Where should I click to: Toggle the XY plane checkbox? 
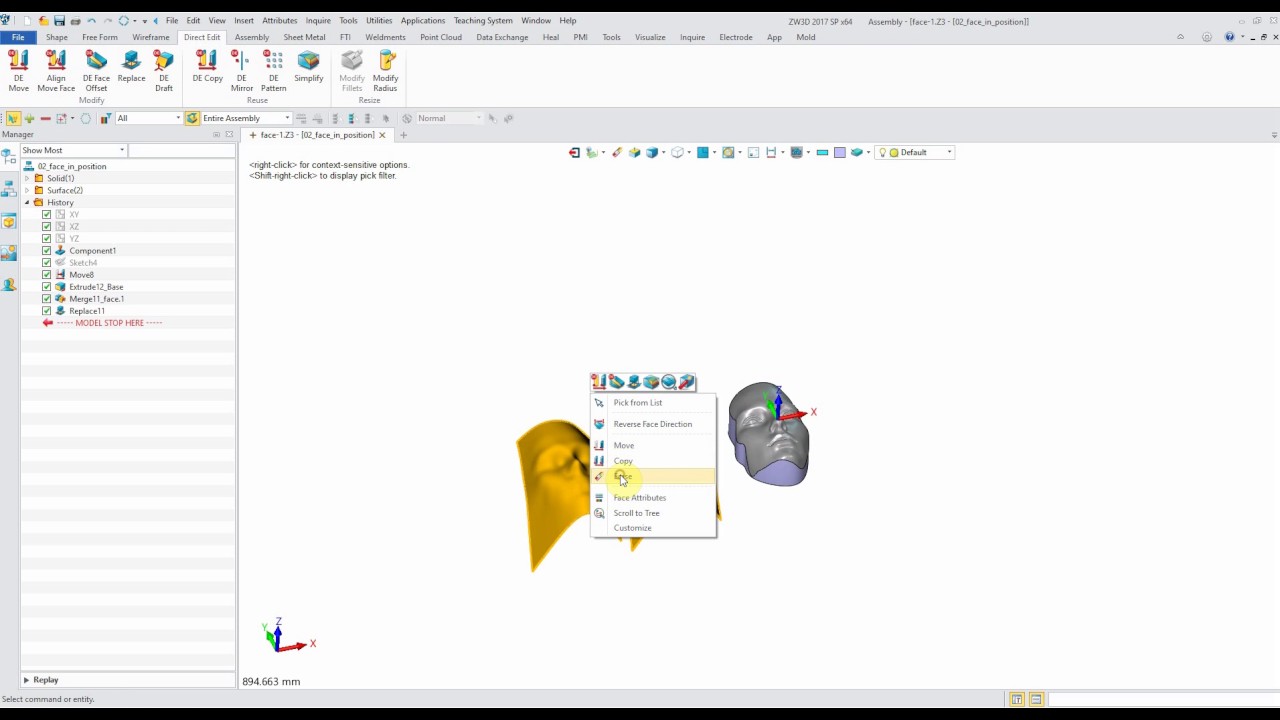tap(46, 215)
